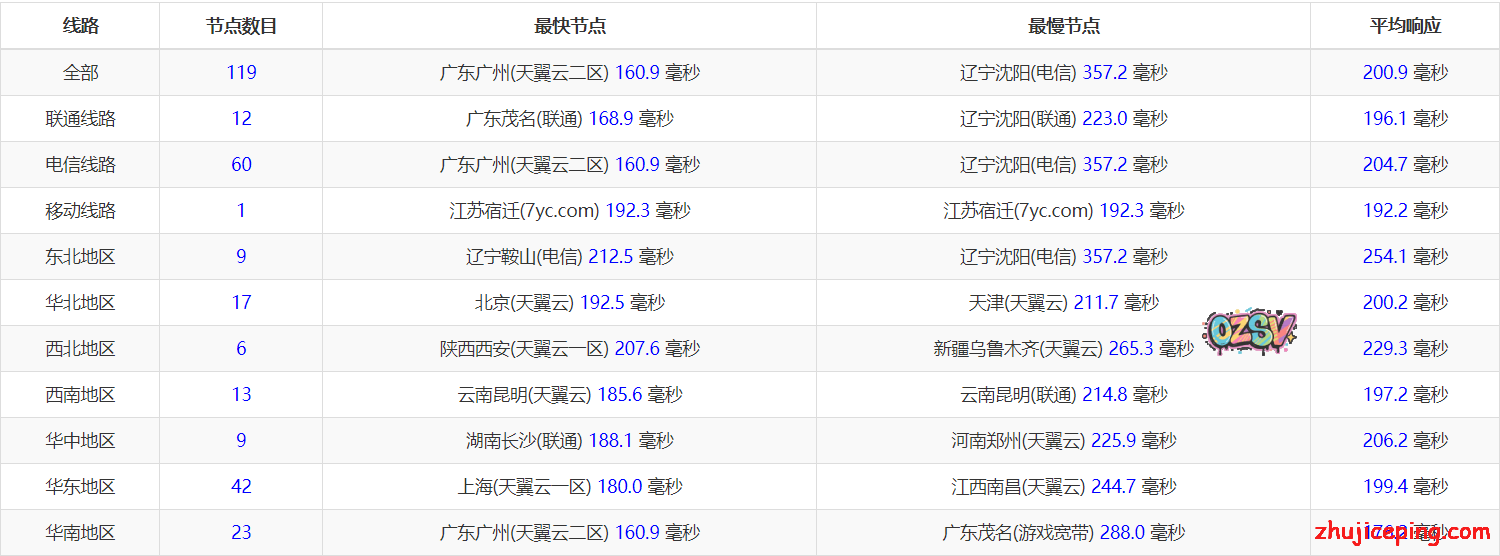This screenshot has width=1500, height=556.
Task: Click 天津(天翼云) 211.7 毫秒 slowest node
Action: [1063, 302]
